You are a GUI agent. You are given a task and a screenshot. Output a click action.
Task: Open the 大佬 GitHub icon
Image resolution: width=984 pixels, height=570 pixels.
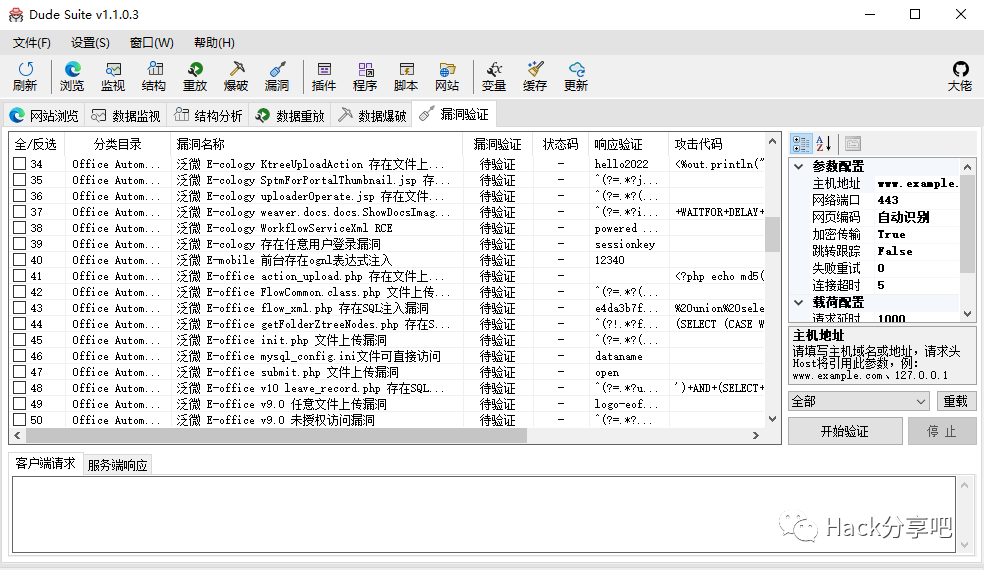point(960,77)
